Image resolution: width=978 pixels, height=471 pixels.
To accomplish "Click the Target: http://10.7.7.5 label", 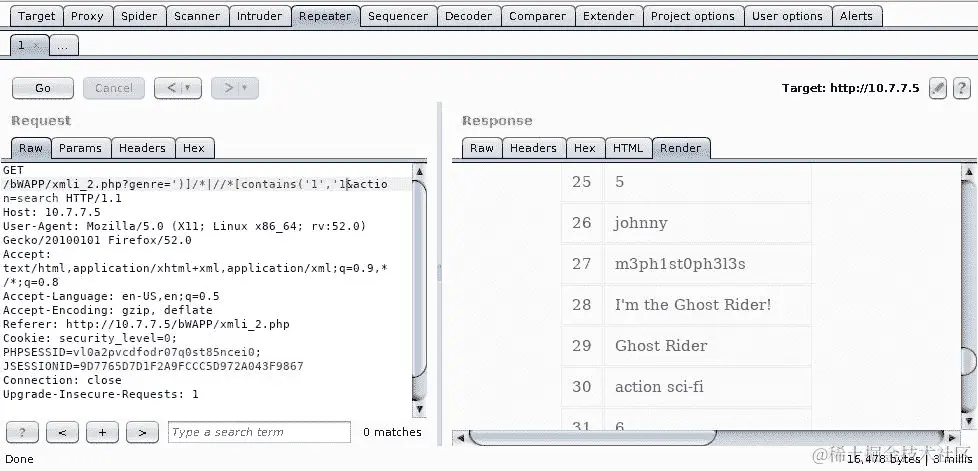I will click(851, 88).
